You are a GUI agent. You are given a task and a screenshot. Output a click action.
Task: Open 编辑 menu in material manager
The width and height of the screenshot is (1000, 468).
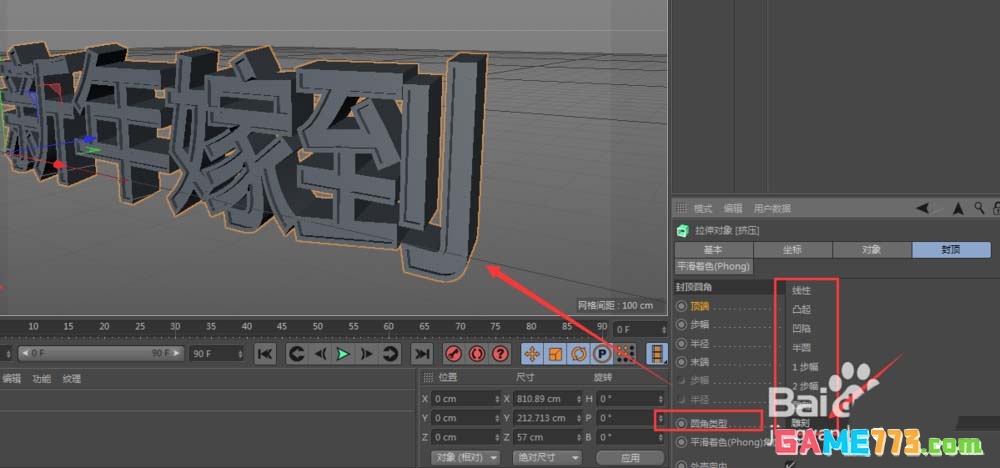[11, 379]
